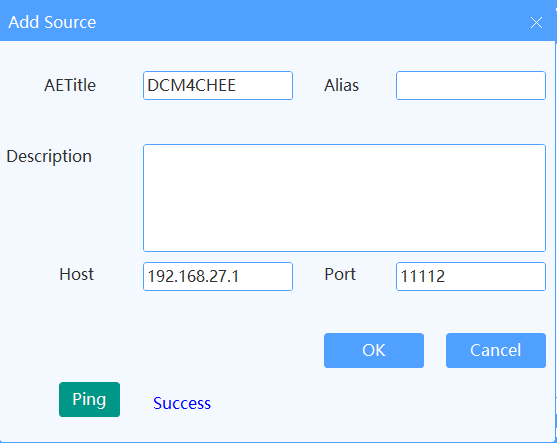557x443 pixels.
Task: Click the Port label text
Action: tap(340, 274)
